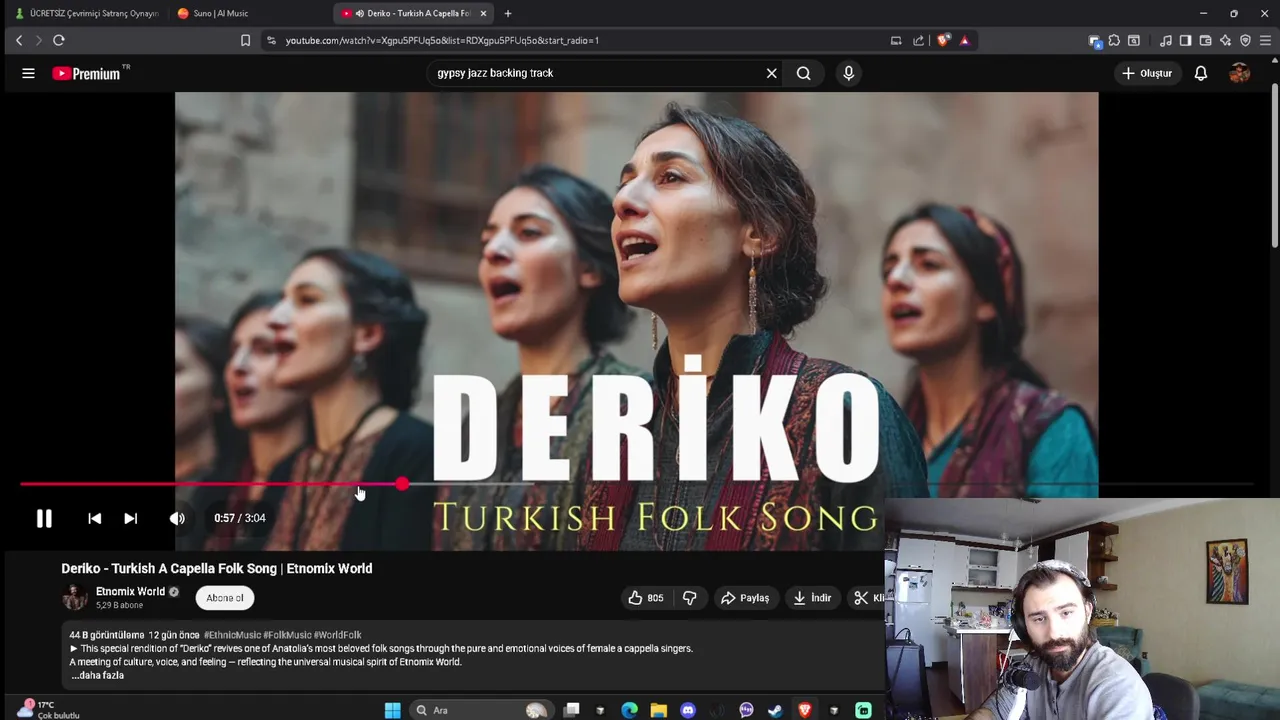Like the video with 805 likes
This screenshot has height=720, width=1280.
point(645,598)
